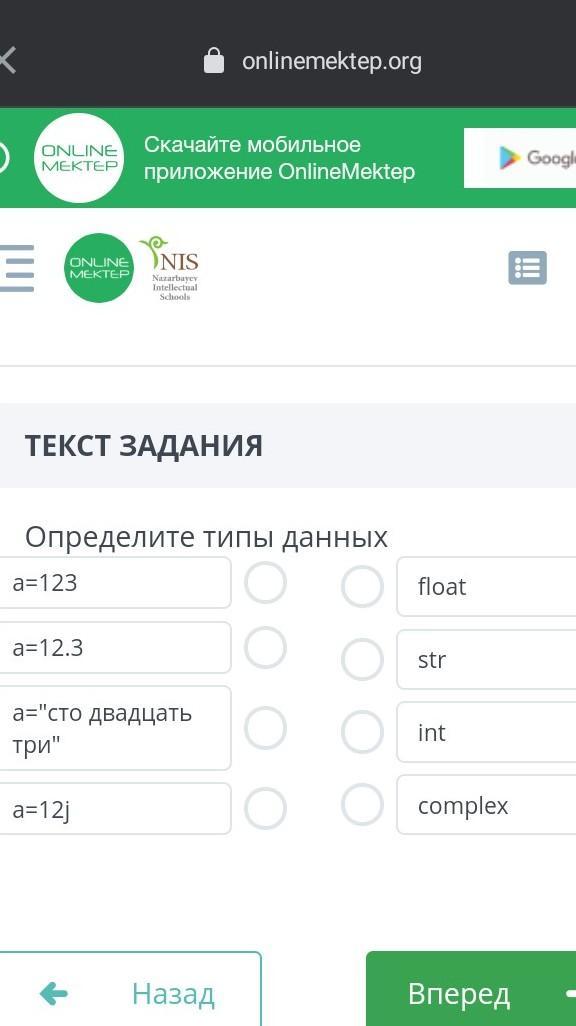Screen dimensions: 576x1026
Task: Open the task list icon
Action: (527, 268)
